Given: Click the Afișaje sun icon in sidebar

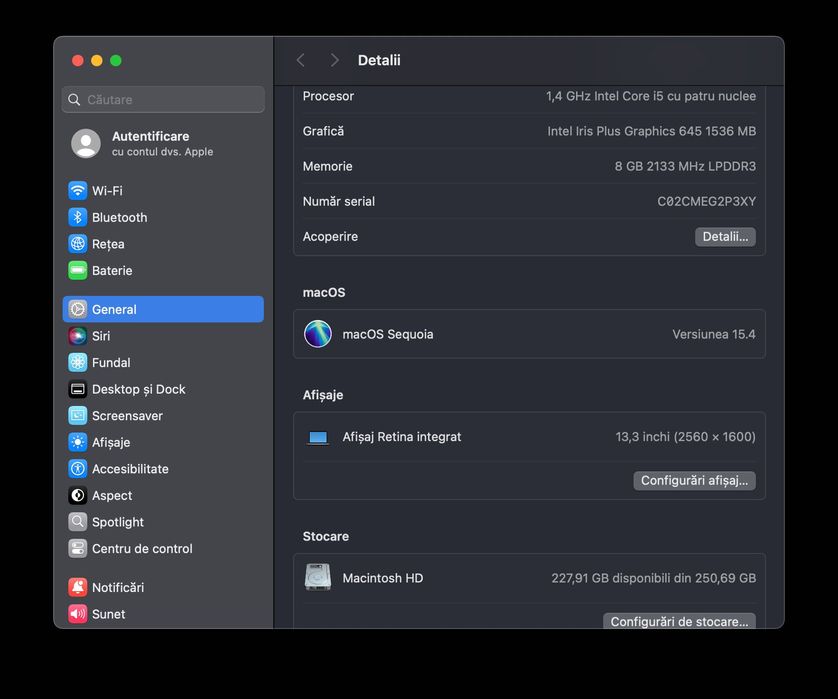Looking at the screenshot, I should [77, 442].
